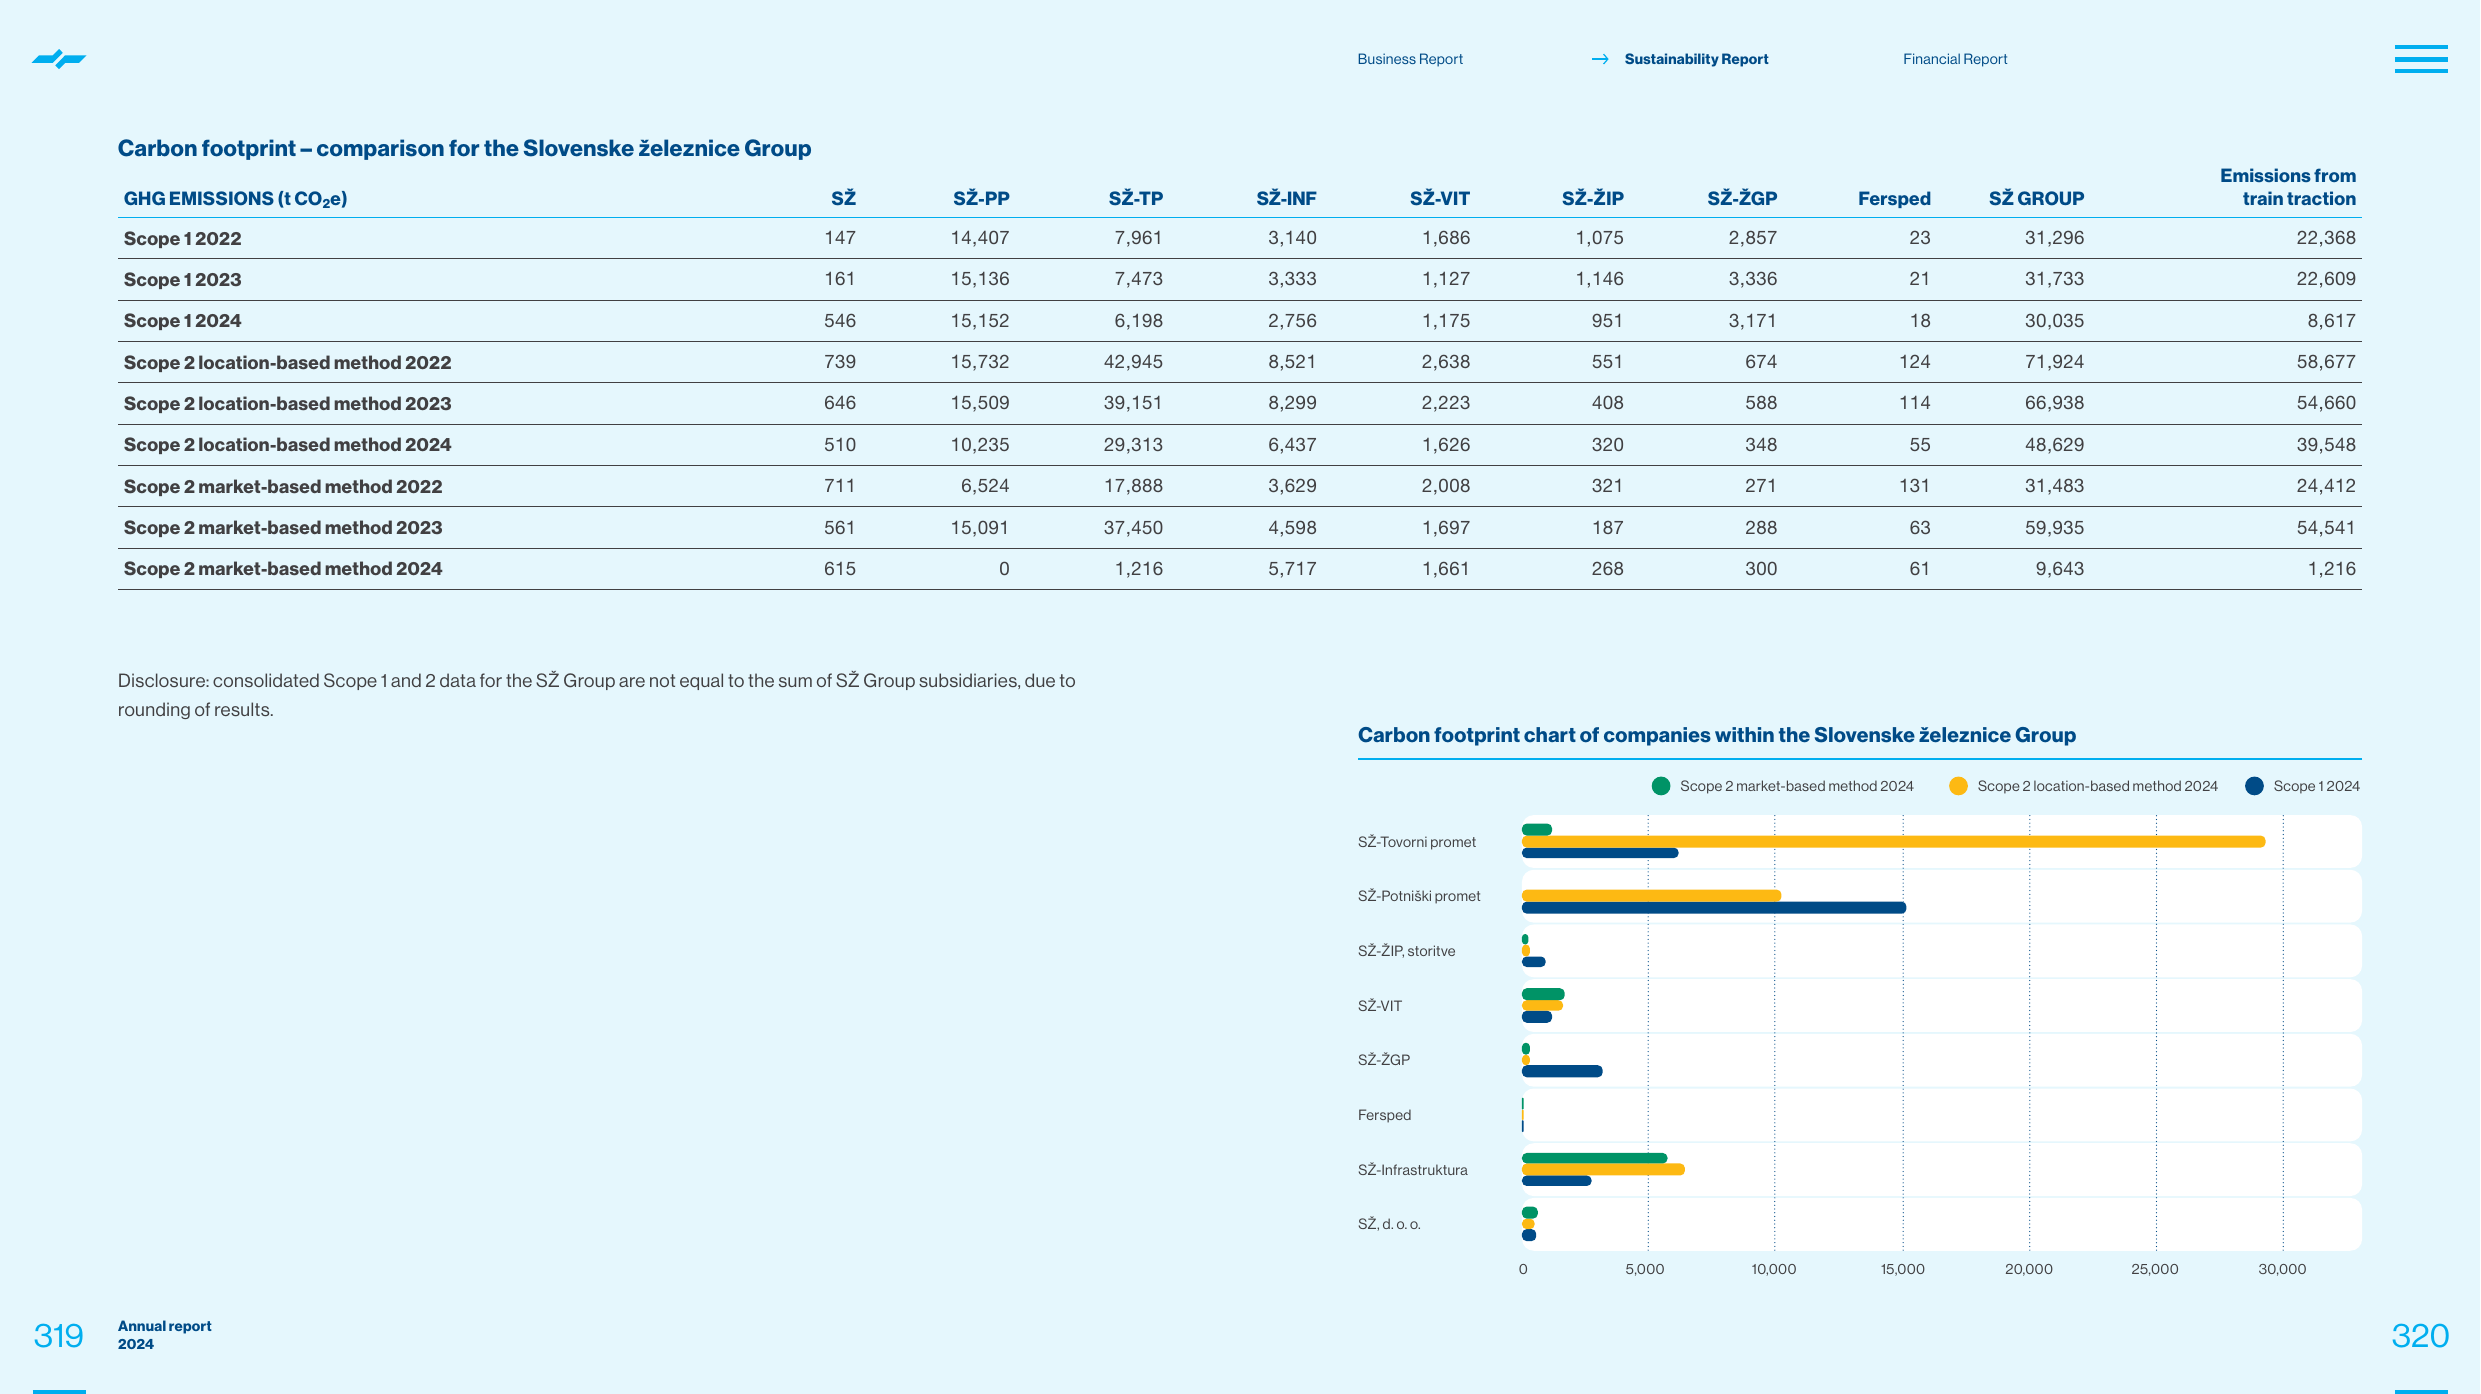2481x1394 pixels.
Task: Click the Fersped column header
Action: point(1894,198)
